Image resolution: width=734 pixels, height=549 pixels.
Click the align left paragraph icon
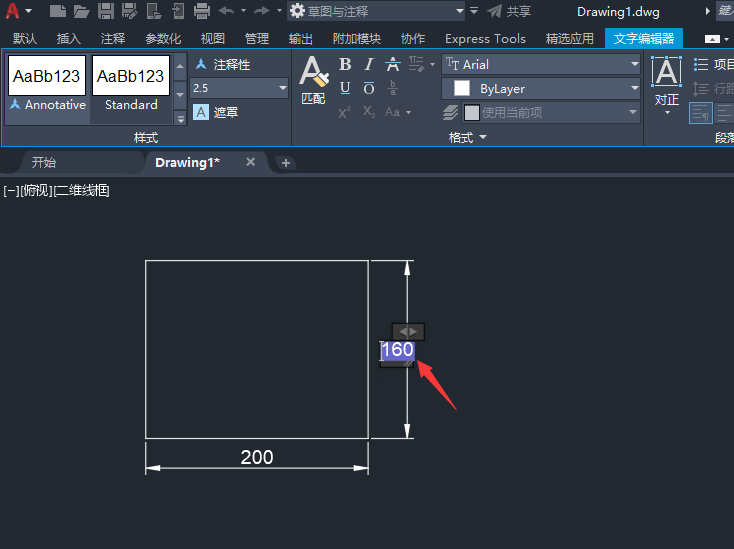click(x=701, y=113)
